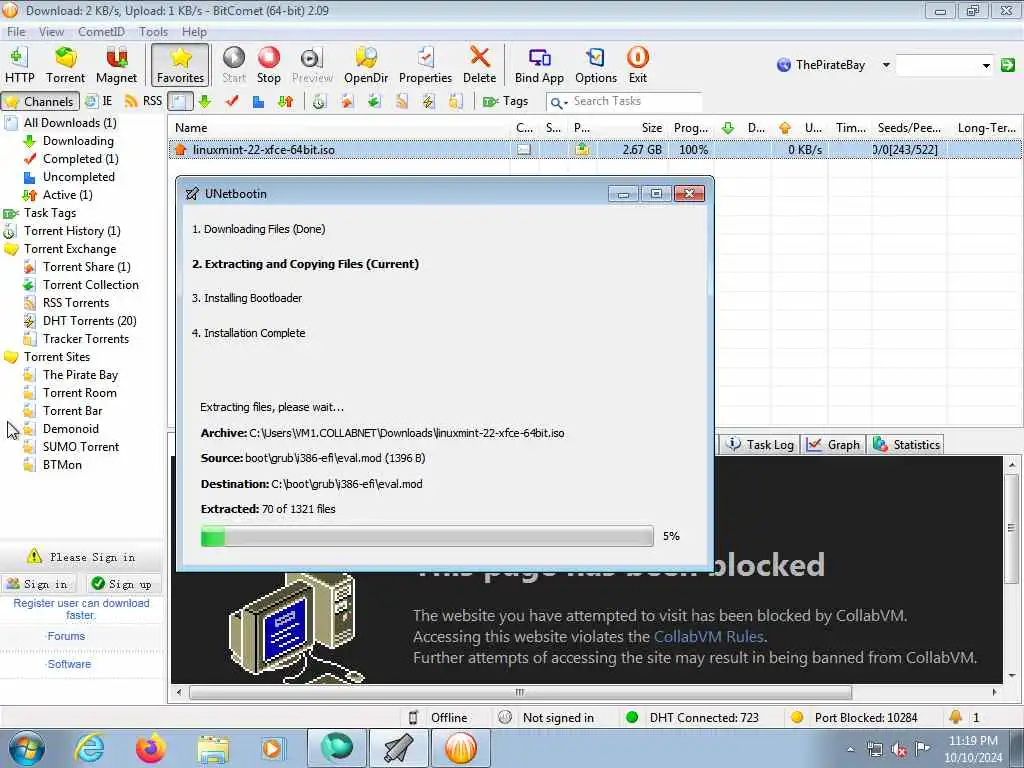Viewport: 1024px width, 768px height.
Task: Open the Software link
Action: [x=69, y=664]
